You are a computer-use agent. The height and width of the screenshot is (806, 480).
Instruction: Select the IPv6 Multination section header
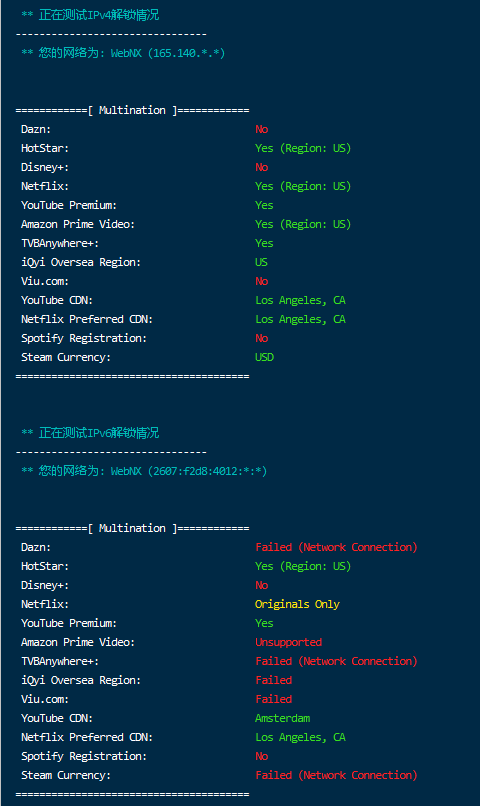(132, 528)
